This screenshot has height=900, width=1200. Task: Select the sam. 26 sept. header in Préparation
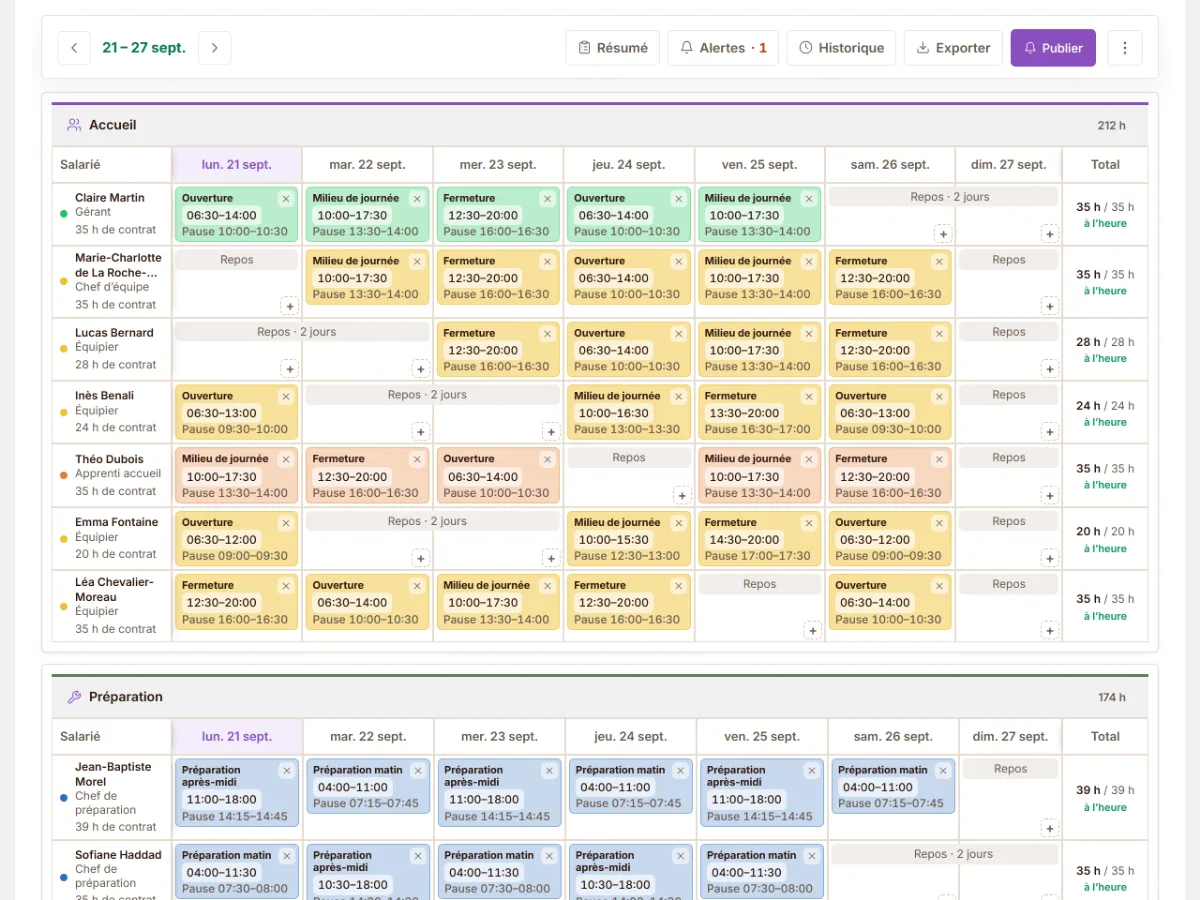point(893,737)
